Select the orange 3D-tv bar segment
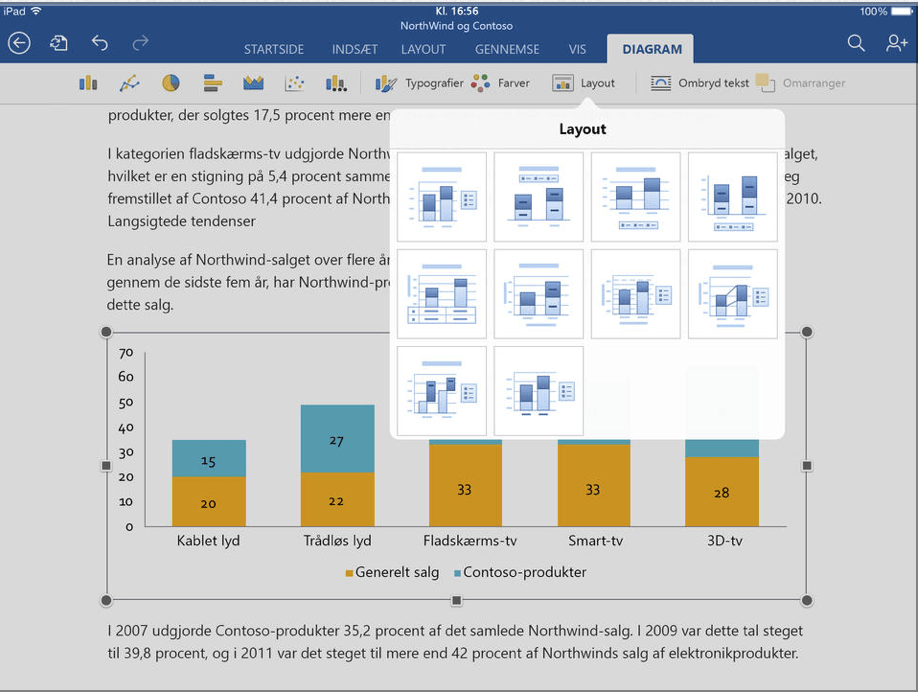918x692 pixels. click(x=722, y=492)
